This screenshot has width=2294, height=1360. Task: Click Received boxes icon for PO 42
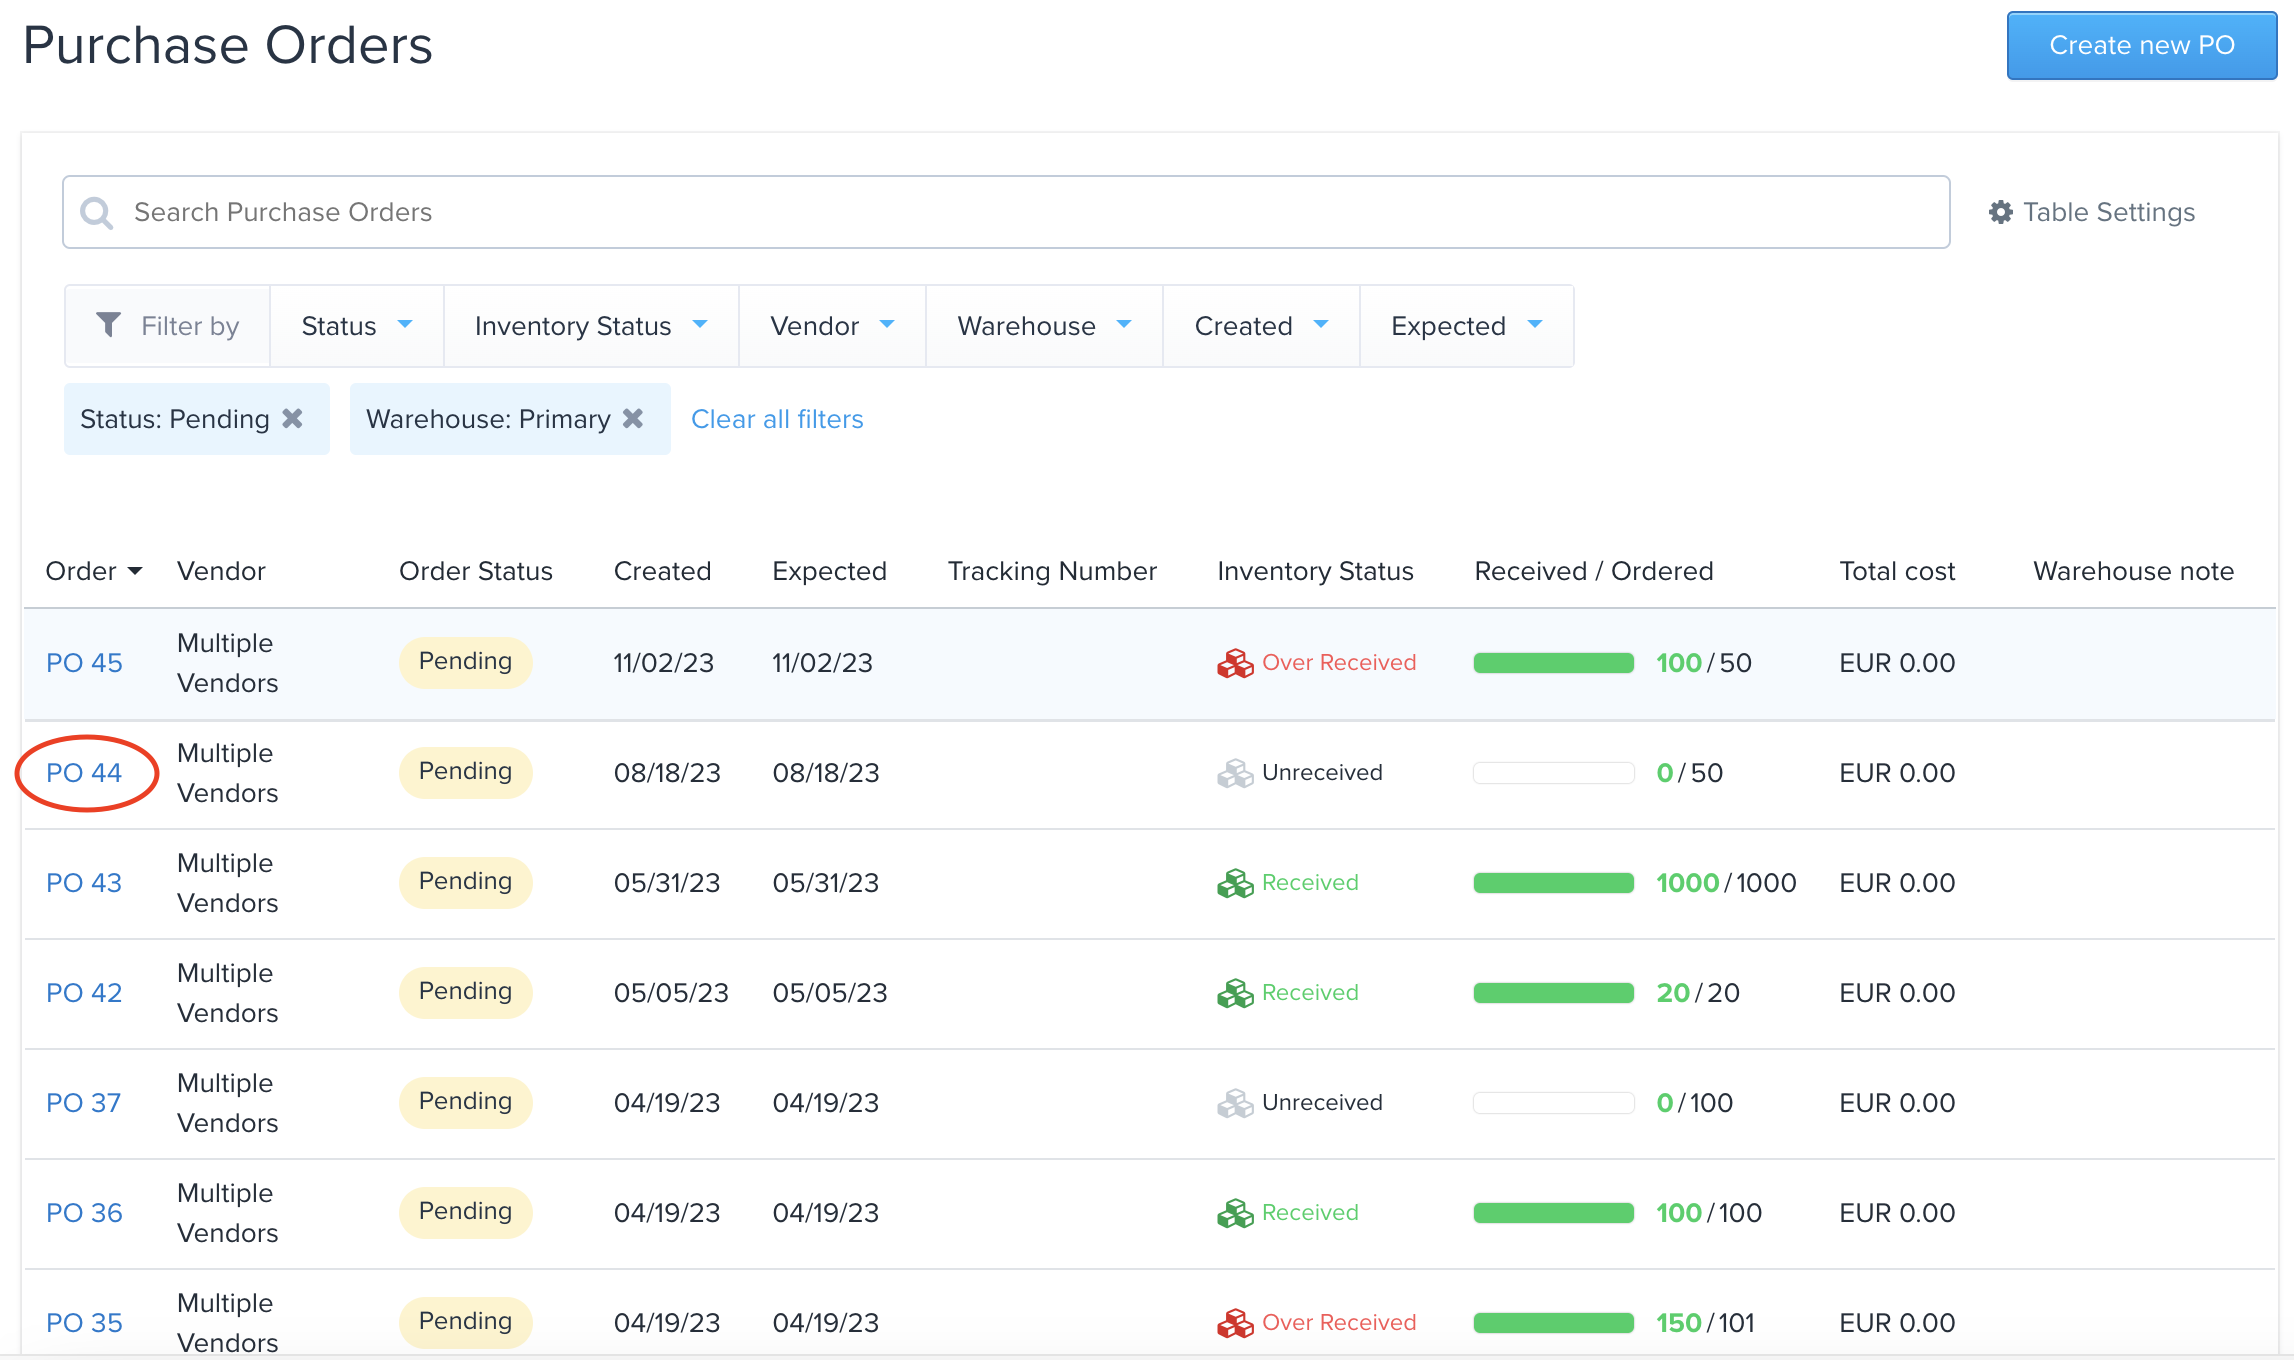point(1235,993)
